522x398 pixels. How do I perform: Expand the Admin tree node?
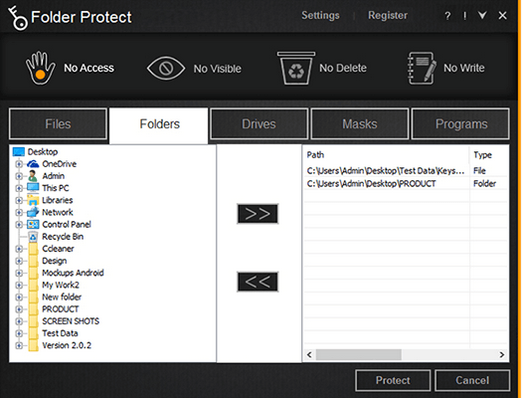point(19,176)
